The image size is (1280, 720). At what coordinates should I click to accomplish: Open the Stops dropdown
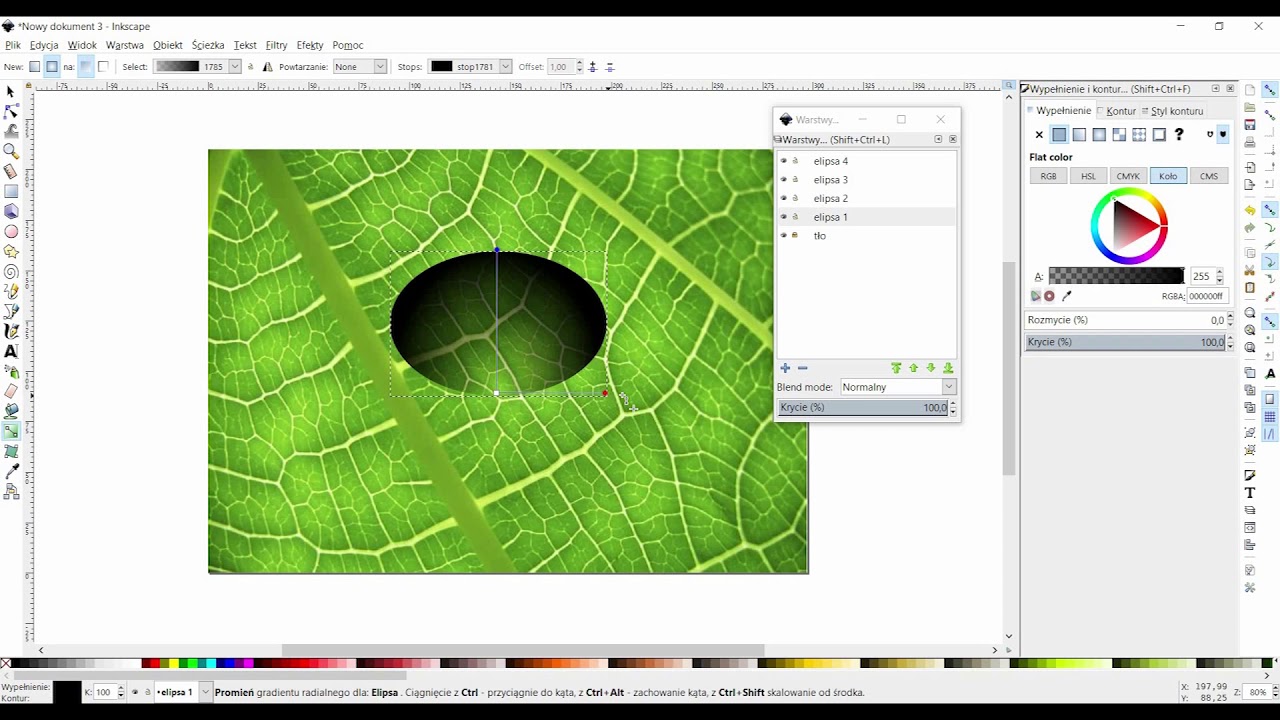pos(471,67)
